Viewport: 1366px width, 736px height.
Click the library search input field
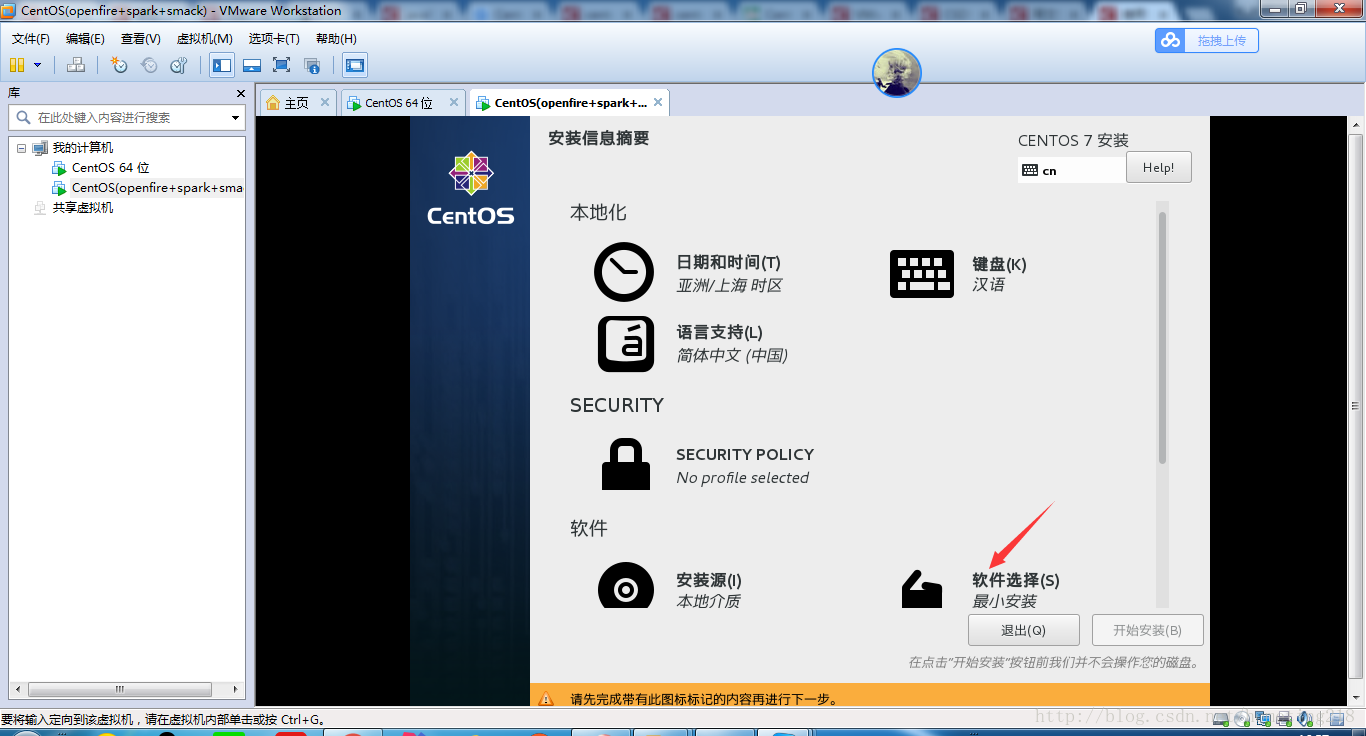[126, 117]
